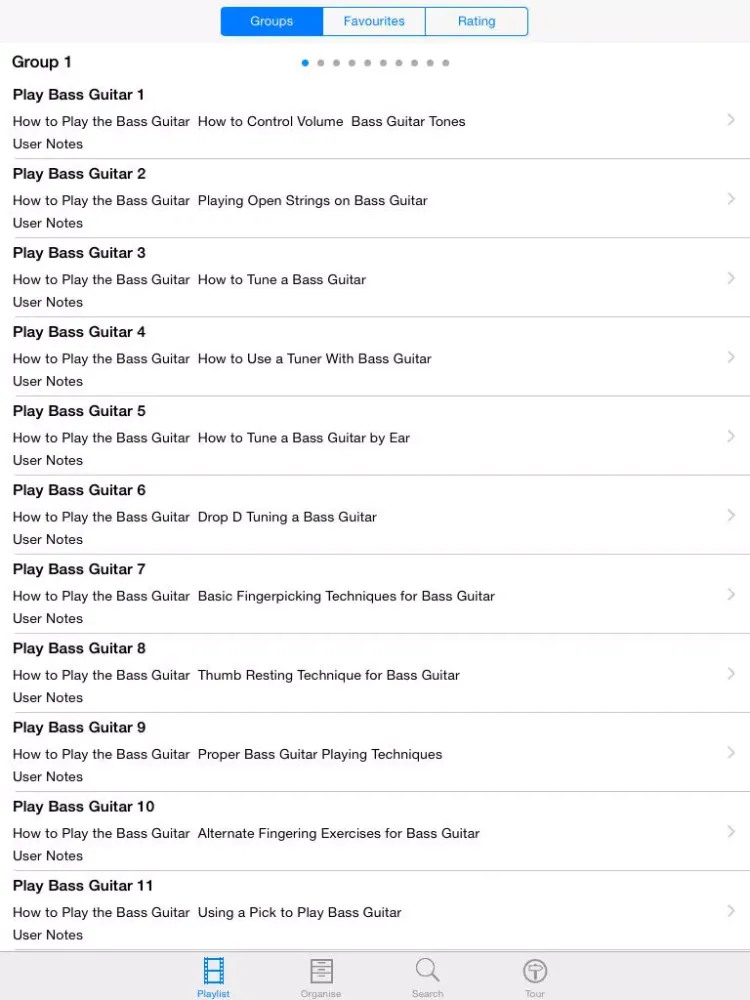The height and width of the screenshot is (1000, 750).
Task: Switch to the Rating segment
Action: coord(476,21)
